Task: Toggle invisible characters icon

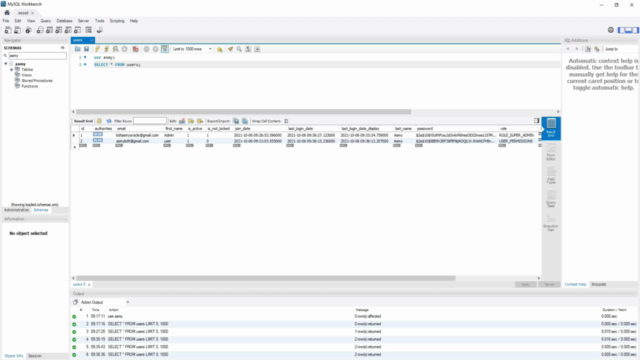Action: [x=248, y=49]
